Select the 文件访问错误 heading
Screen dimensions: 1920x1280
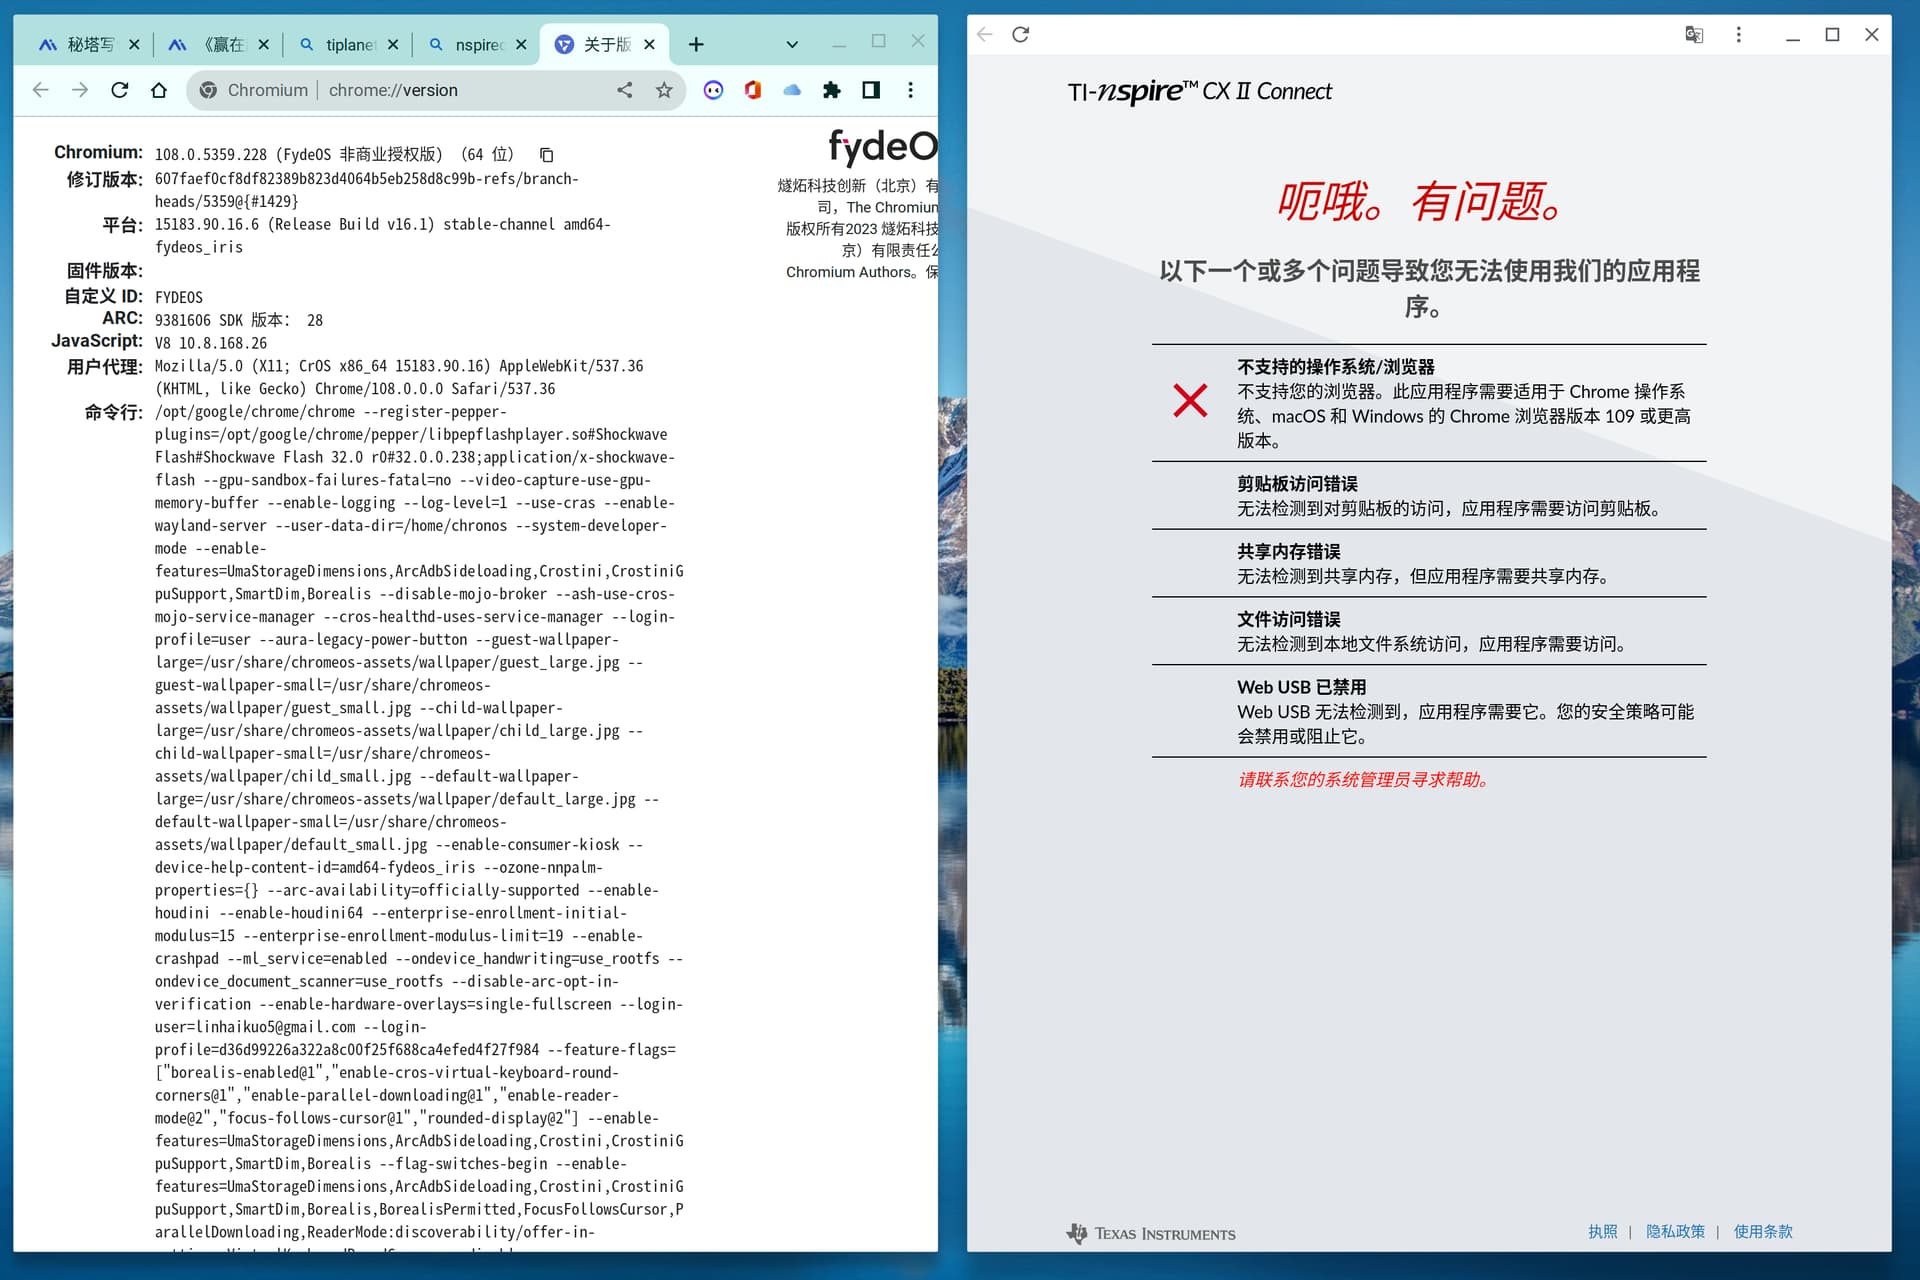1288,620
